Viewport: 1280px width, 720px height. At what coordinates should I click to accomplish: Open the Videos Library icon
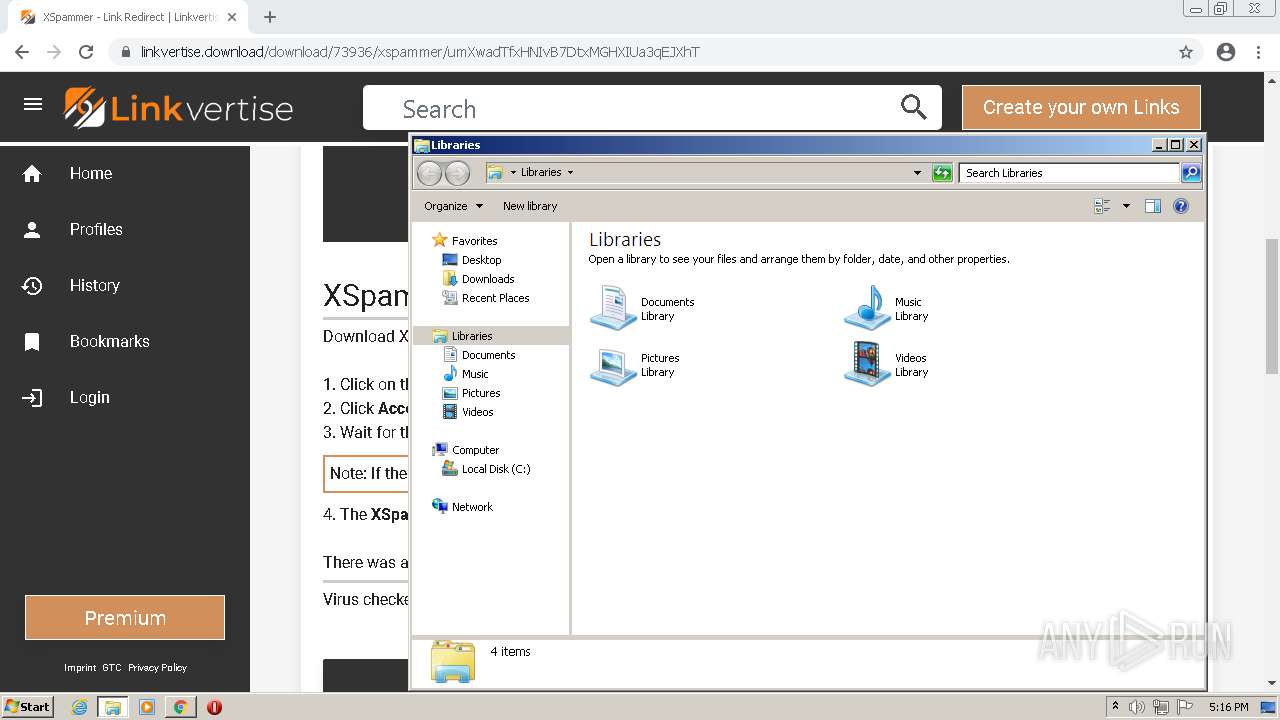[867, 363]
